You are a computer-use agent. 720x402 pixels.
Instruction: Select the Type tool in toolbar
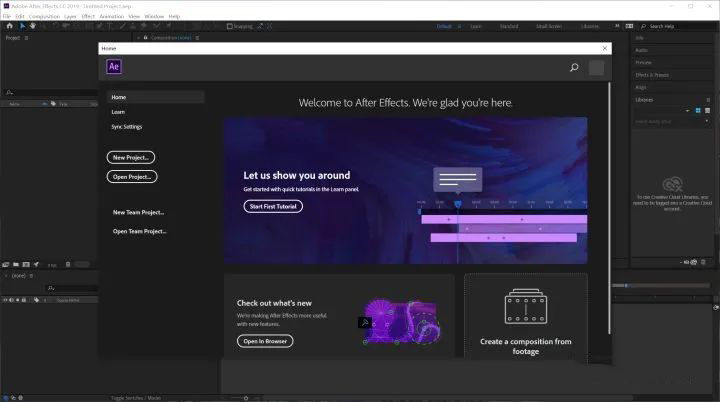(110, 26)
